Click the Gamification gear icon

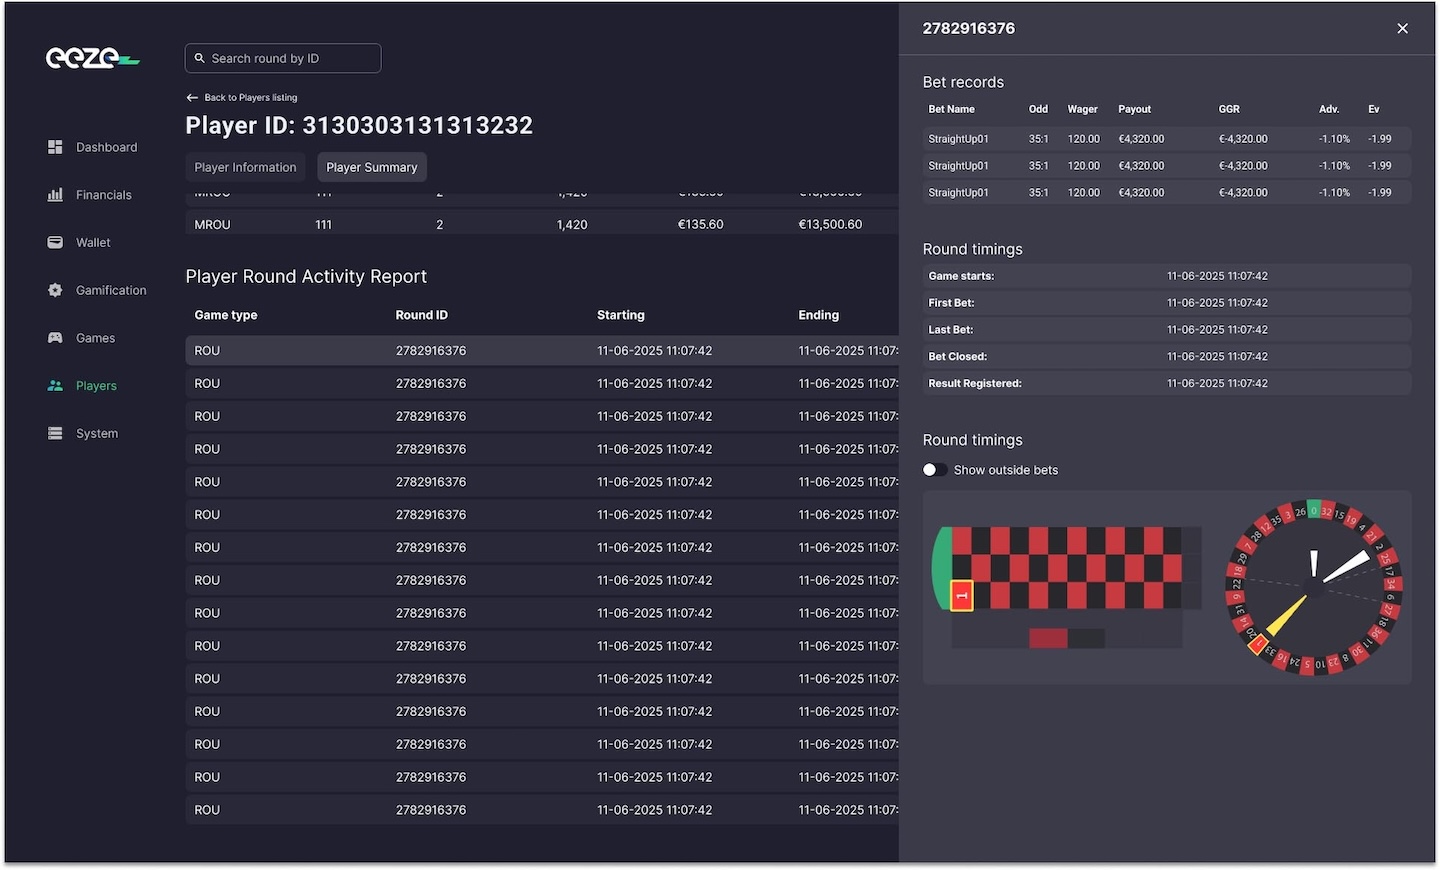click(x=55, y=290)
